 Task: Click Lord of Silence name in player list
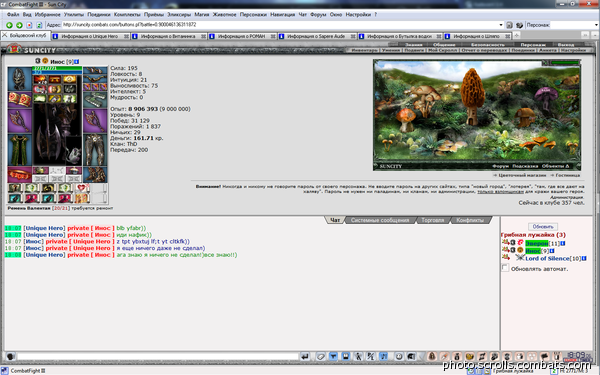click(547, 259)
